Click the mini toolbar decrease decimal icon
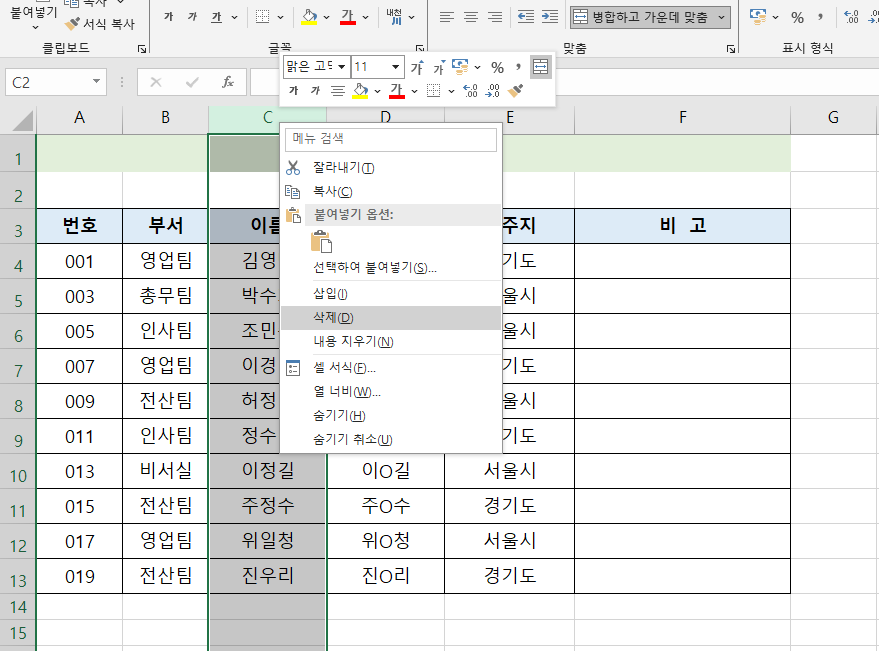This screenshot has height=651, width=879. tap(493, 91)
